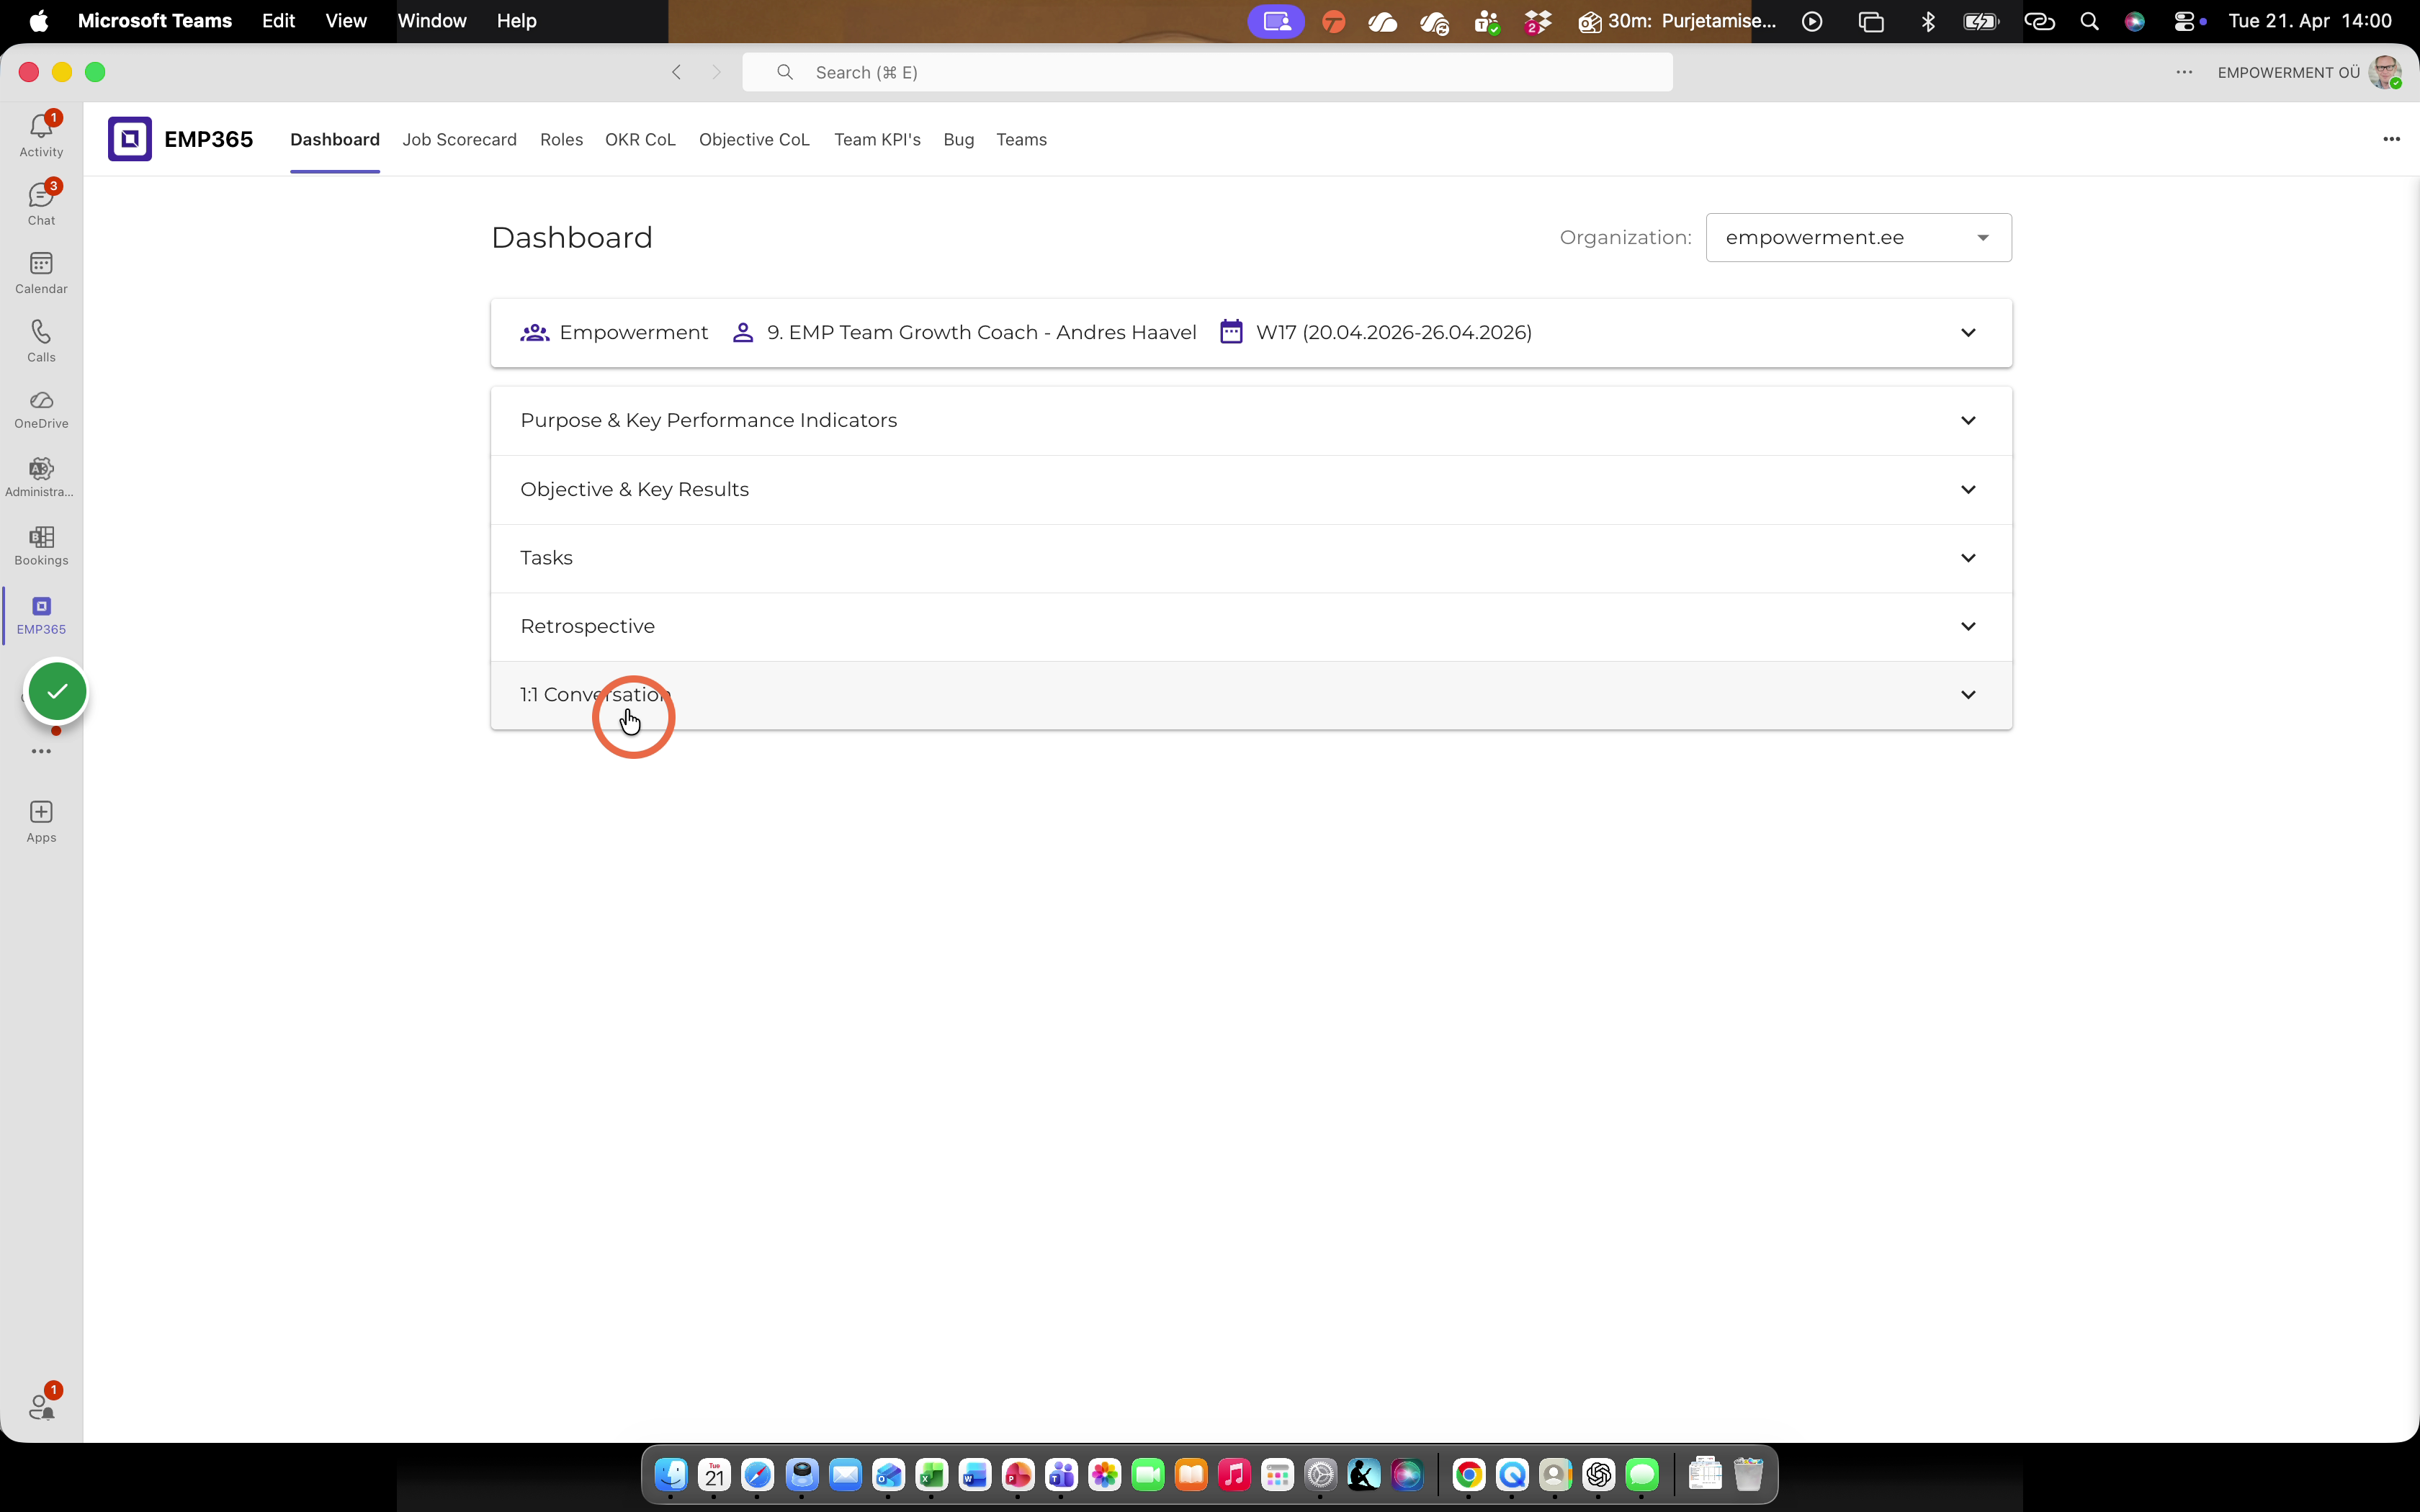The height and width of the screenshot is (1512, 2420).
Task: Open the tab's more options ellipsis
Action: [2391, 139]
